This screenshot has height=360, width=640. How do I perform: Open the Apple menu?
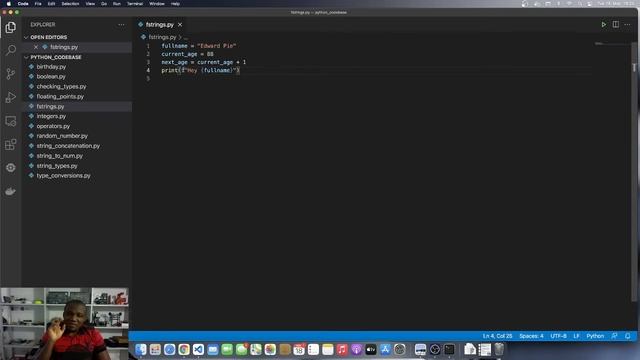click(x=9, y=4)
